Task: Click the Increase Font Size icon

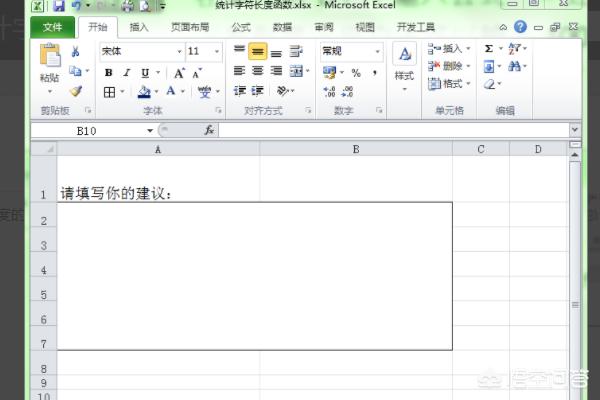Action: click(179, 73)
